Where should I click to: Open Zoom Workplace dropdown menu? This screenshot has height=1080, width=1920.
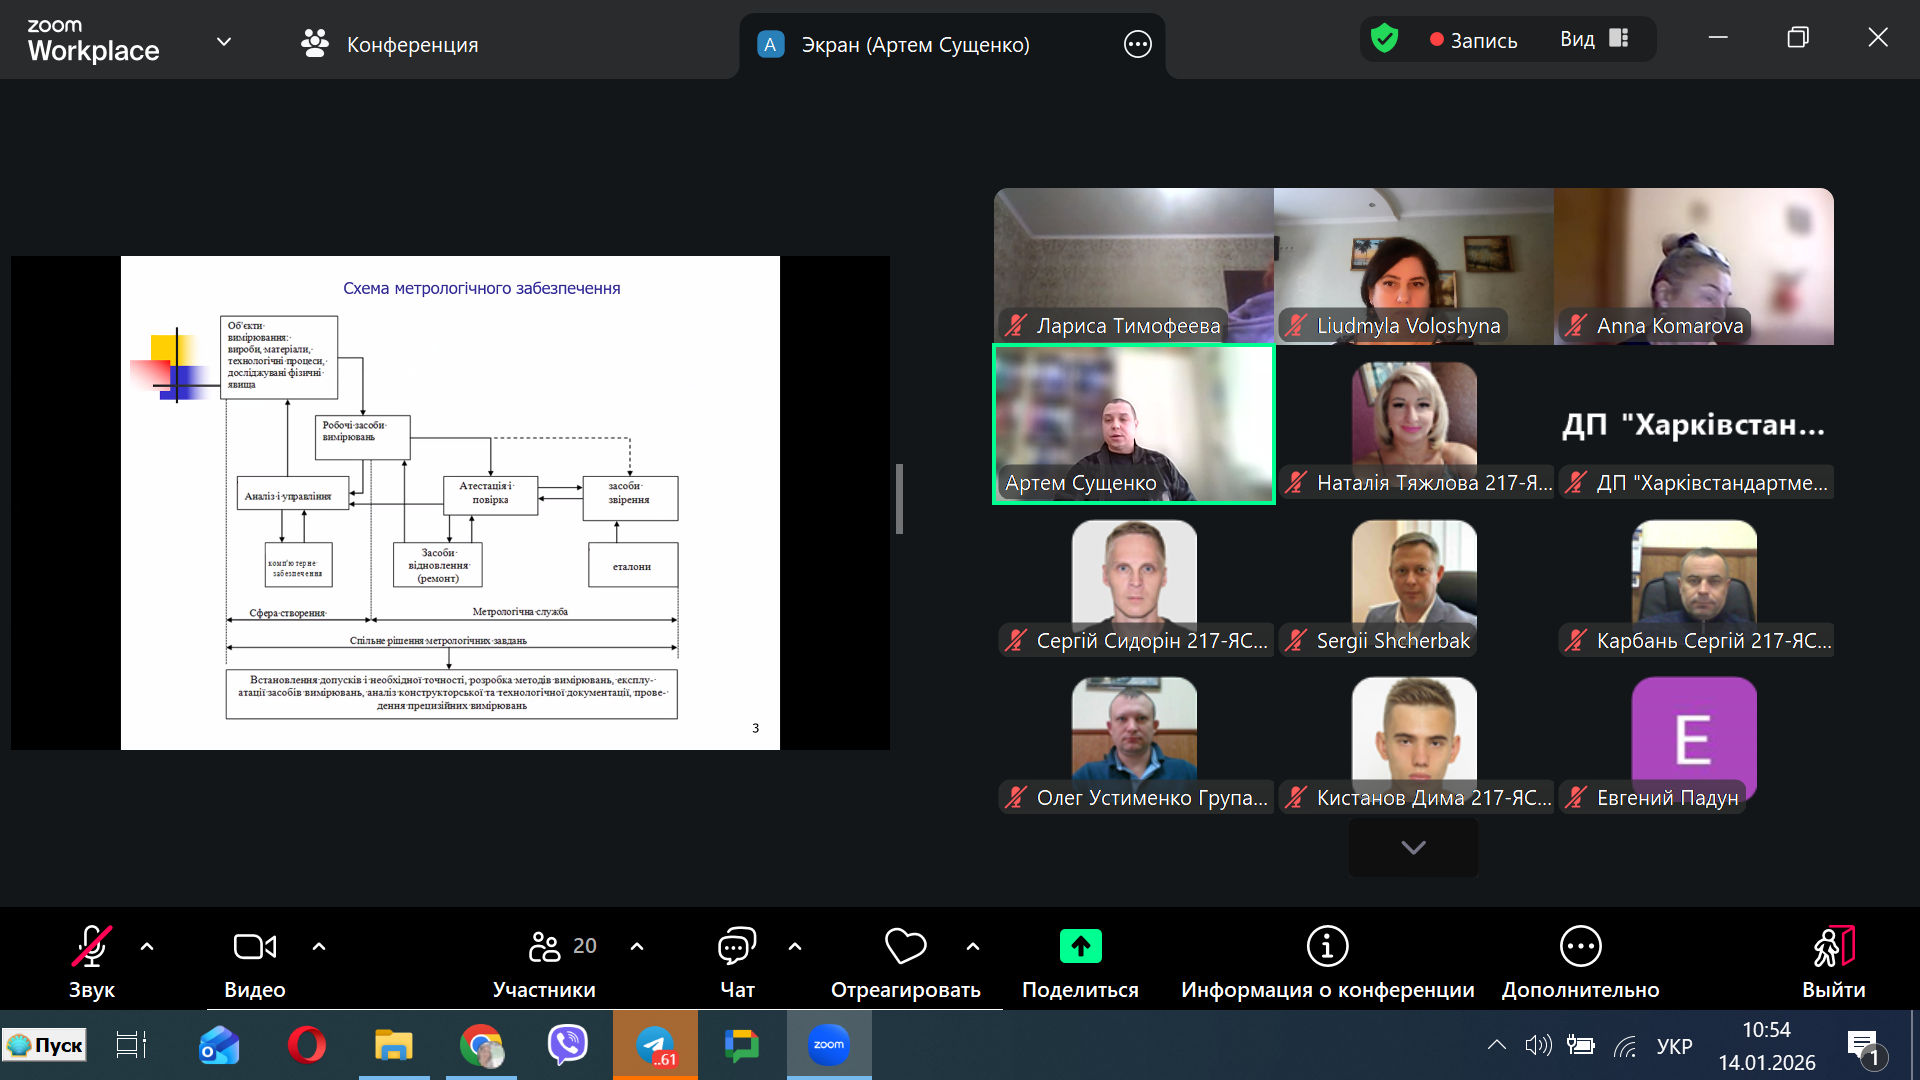tap(224, 42)
